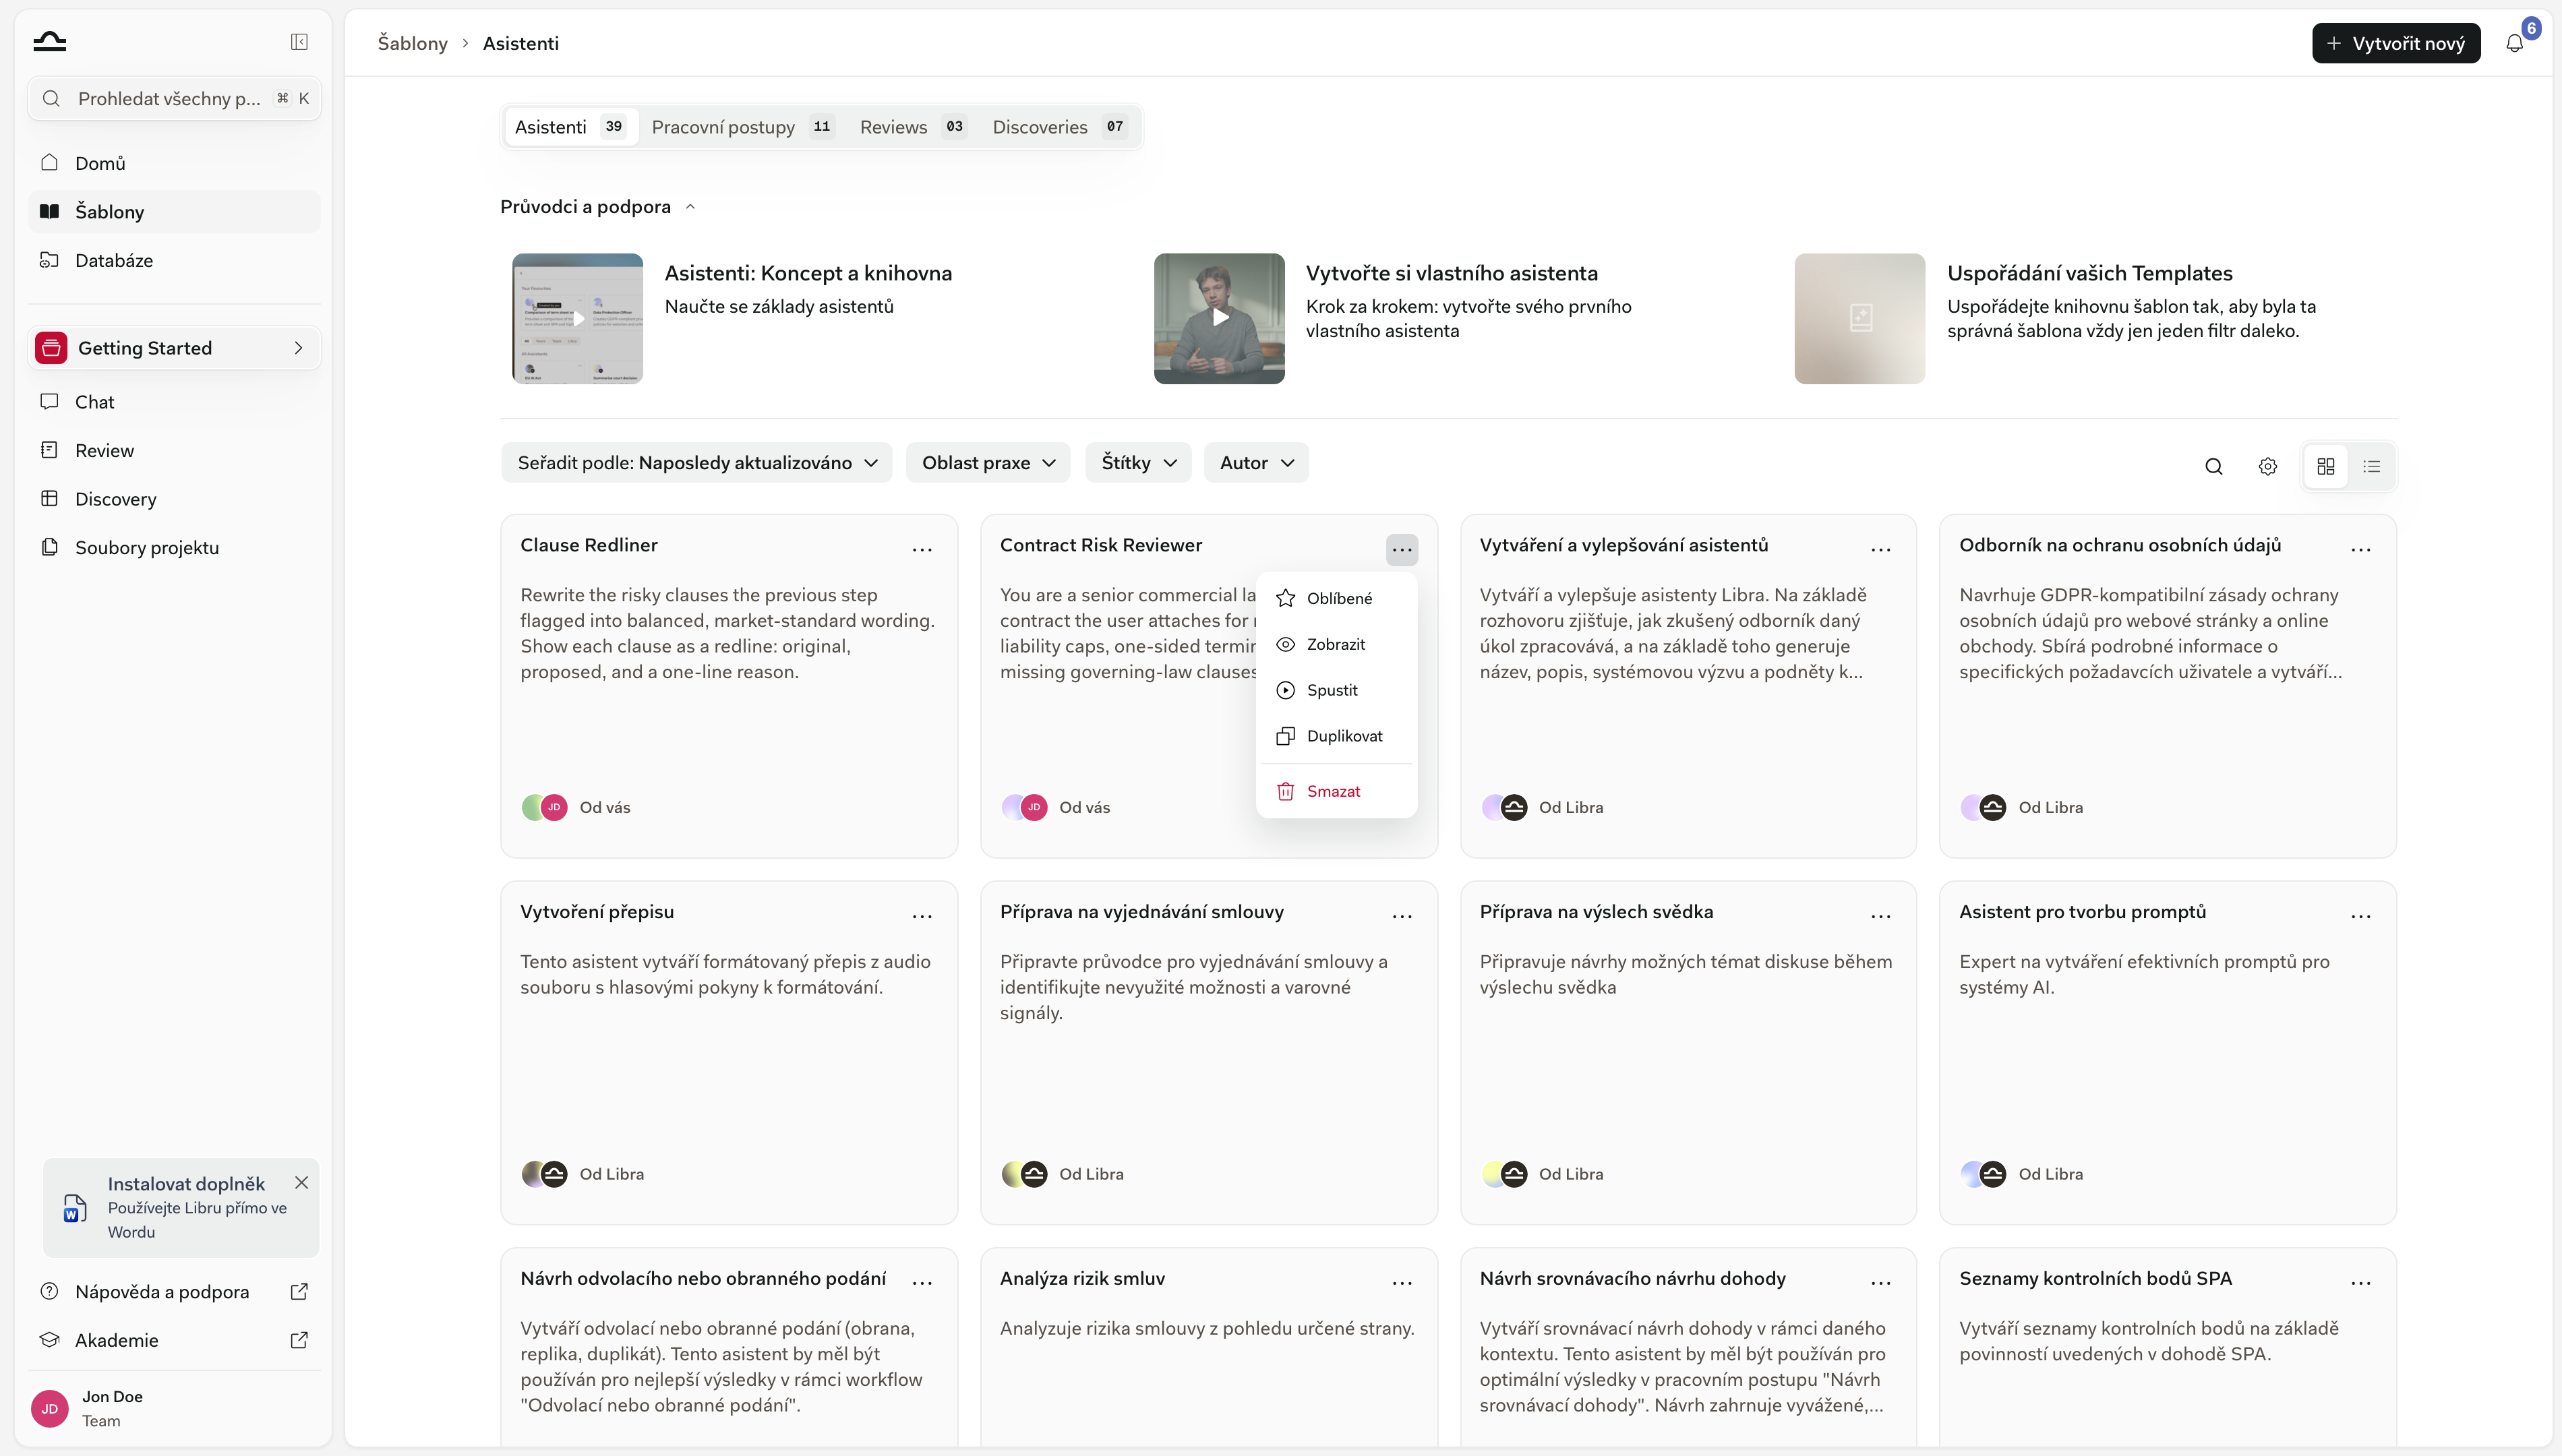Switch to Pracovní postupy tab
This screenshot has width=2562, height=1456.
click(x=741, y=127)
